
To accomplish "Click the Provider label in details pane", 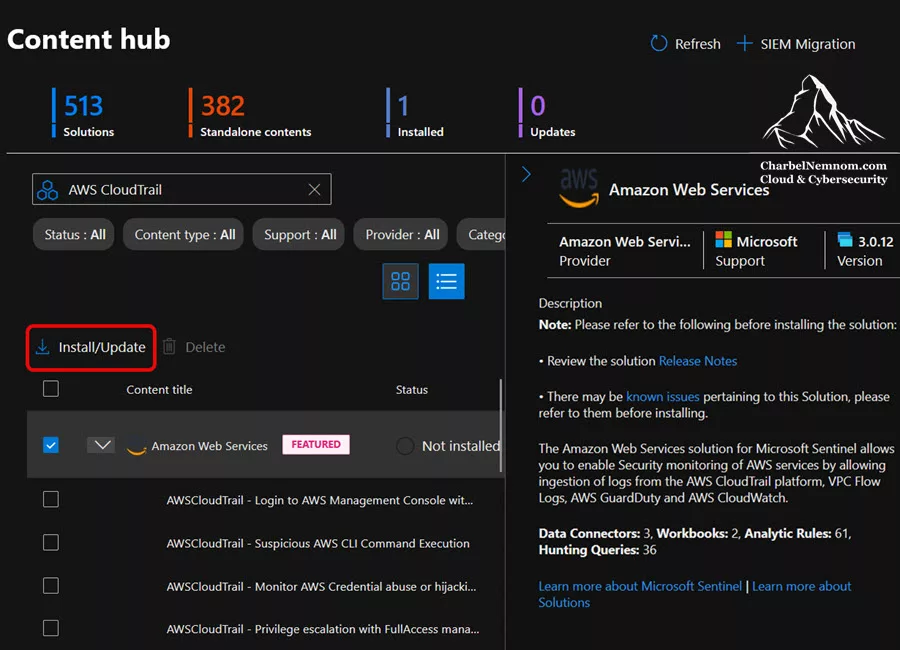I will [584, 261].
